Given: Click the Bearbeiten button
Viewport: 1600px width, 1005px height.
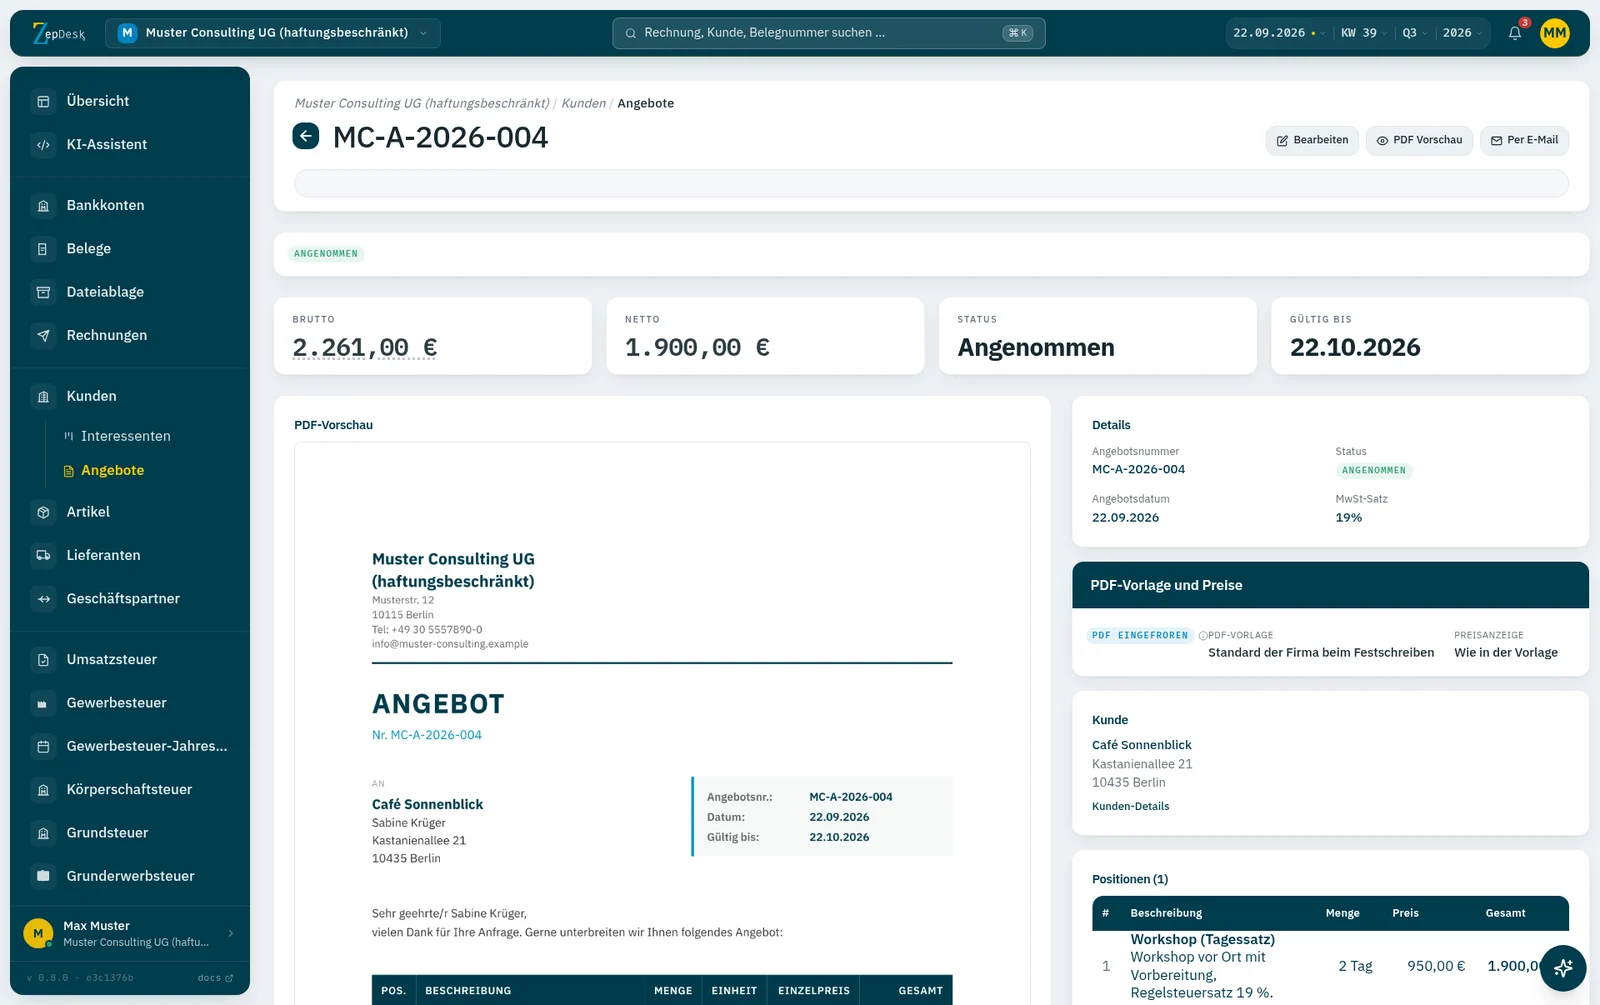Looking at the screenshot, I should [x=1312, y=141].
